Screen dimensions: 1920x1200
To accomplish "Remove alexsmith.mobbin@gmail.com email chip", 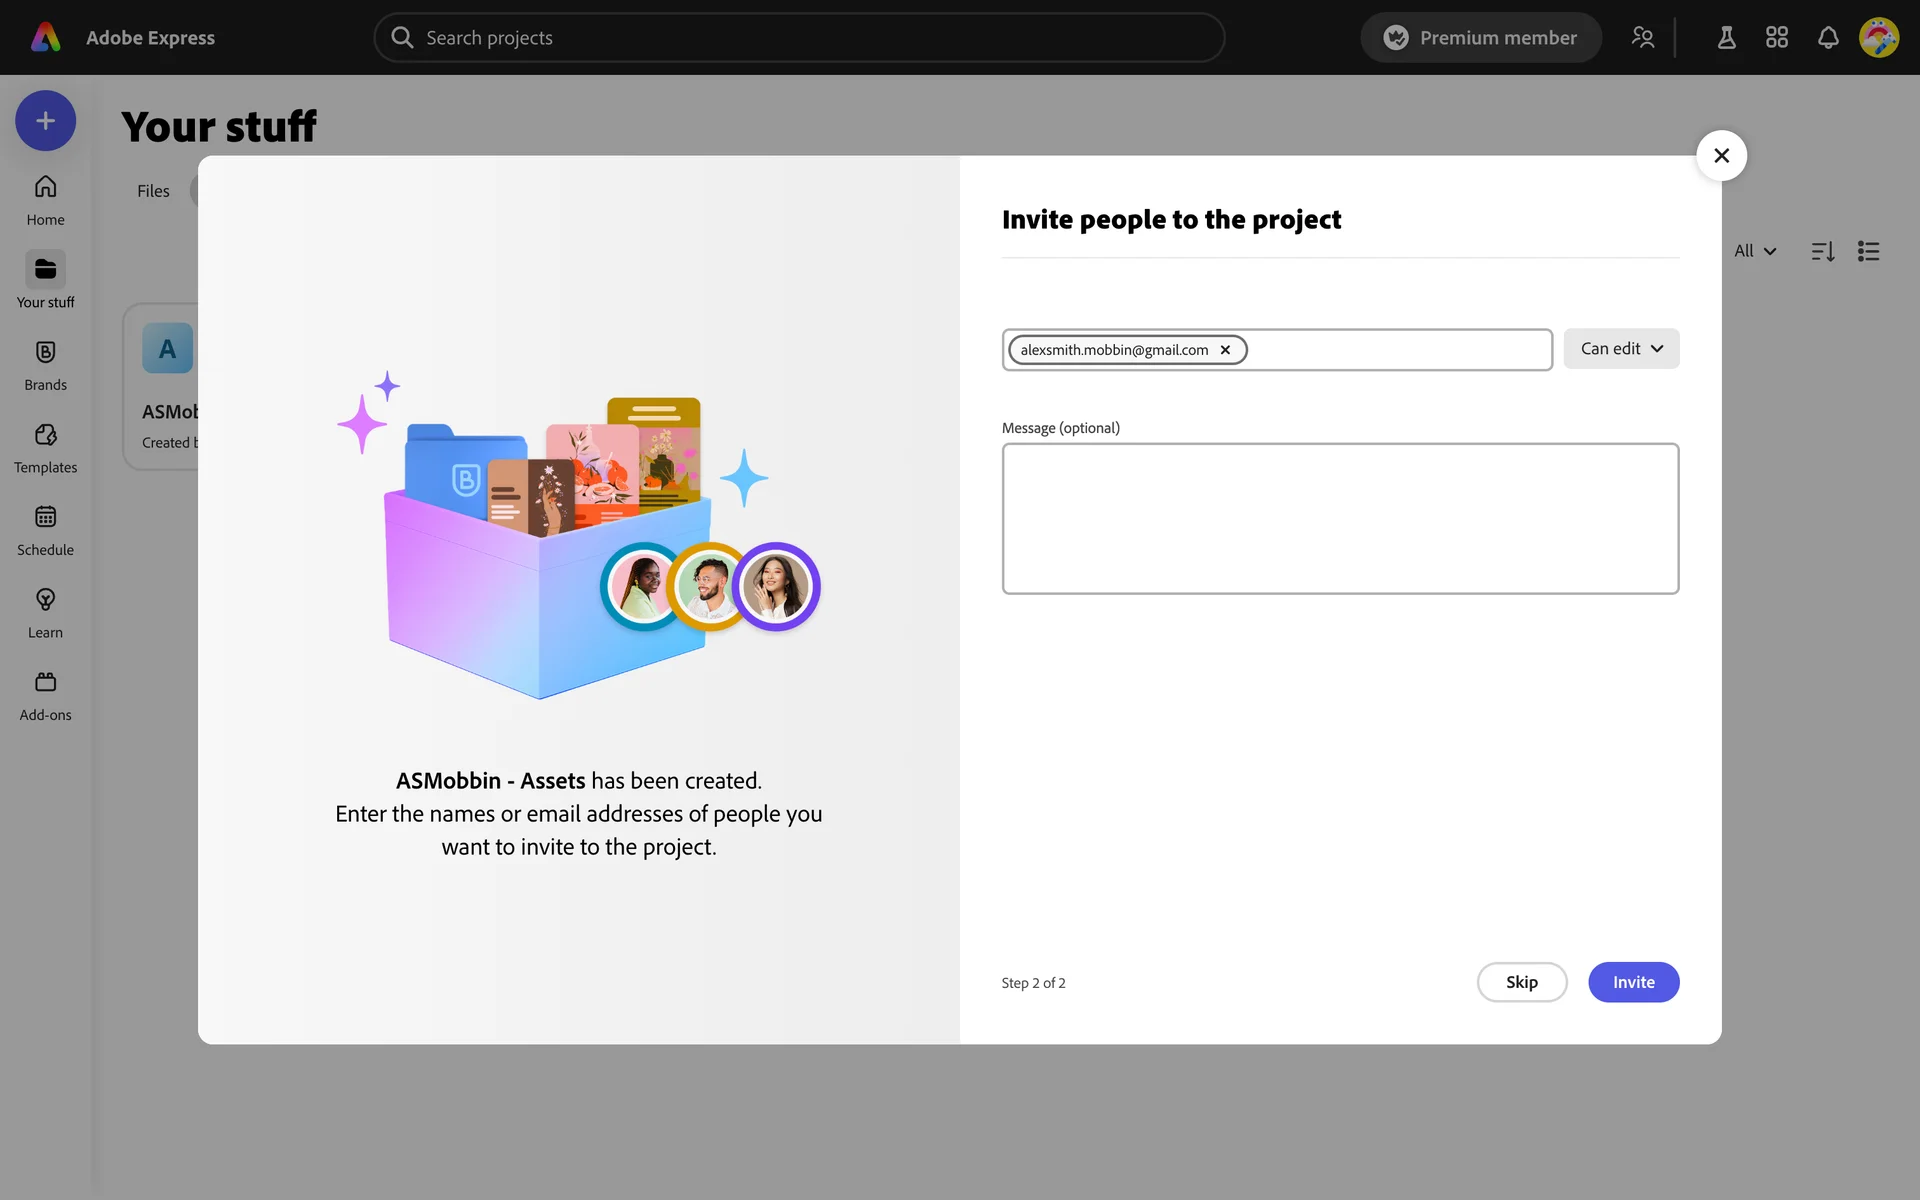I will pos(1225,350).
